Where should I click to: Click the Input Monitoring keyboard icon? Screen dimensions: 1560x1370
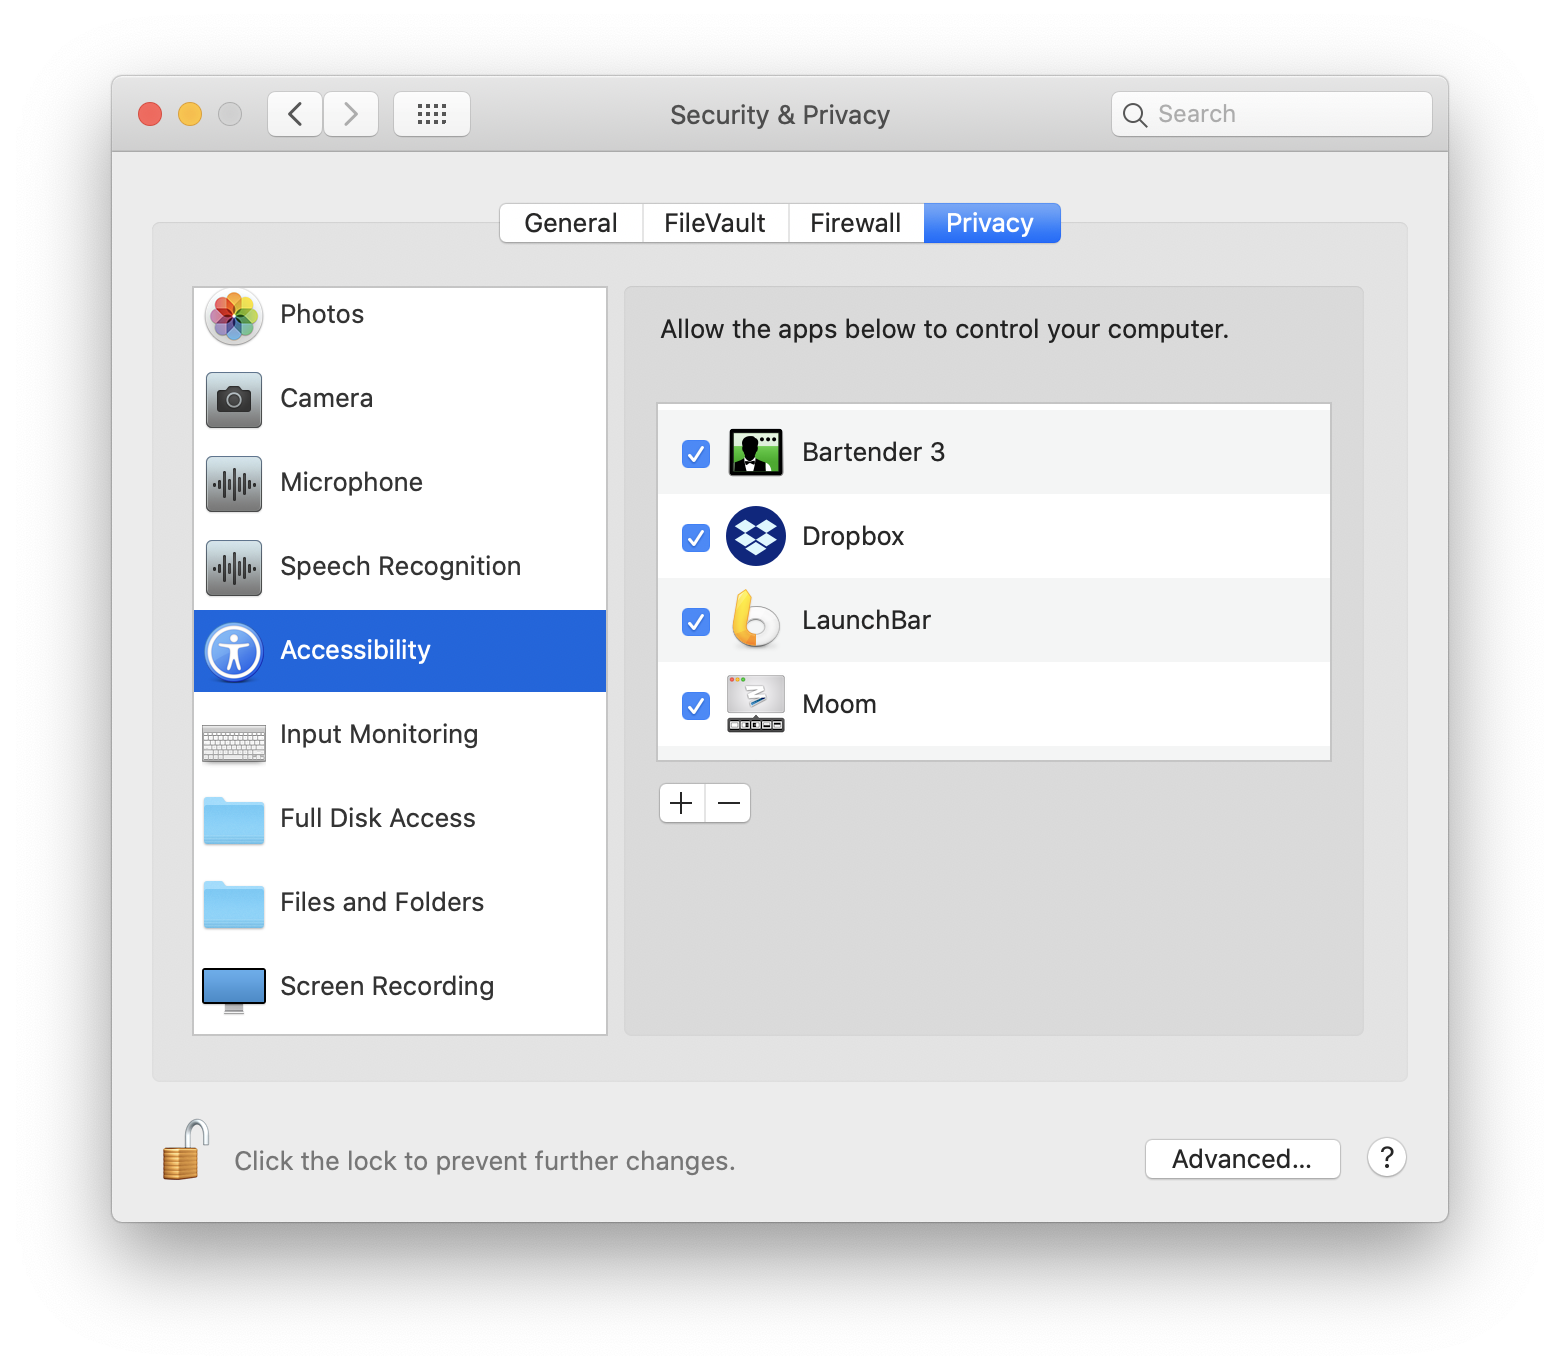pos(234,743)
